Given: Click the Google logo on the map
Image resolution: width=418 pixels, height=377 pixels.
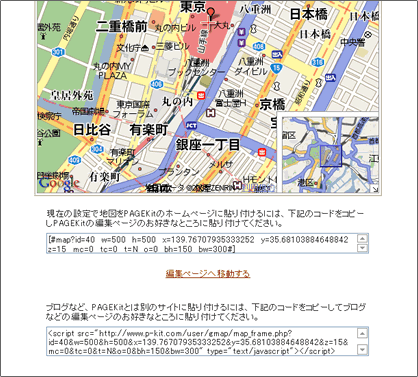Looking at the screenshot, I should (x=59, y=183).
